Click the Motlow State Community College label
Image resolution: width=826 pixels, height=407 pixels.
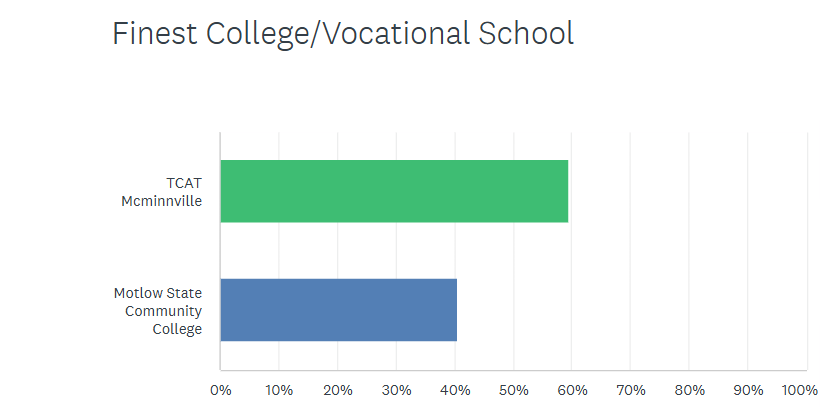click(158, 310)
